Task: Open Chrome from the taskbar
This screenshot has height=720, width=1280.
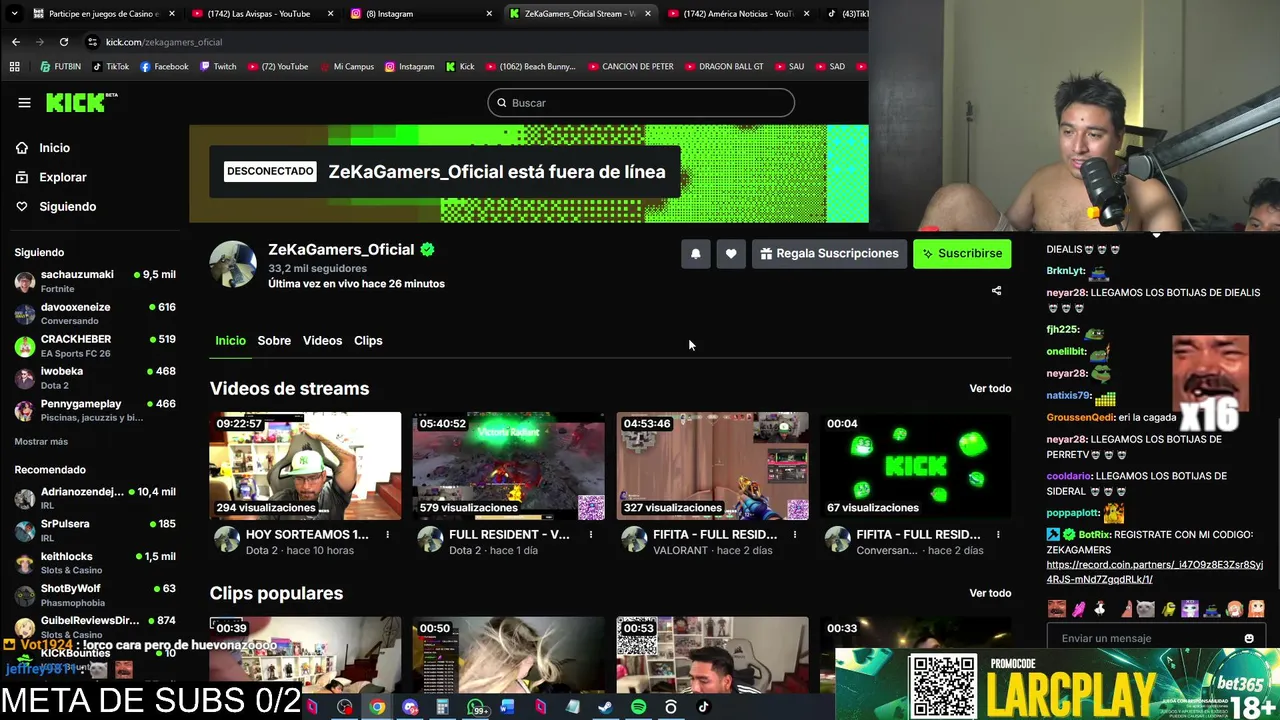Action: pos(377,707)
